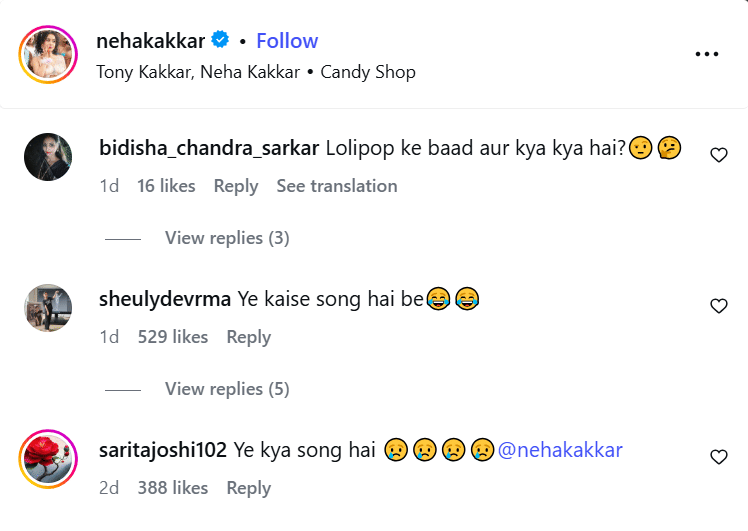Open the nehakakkar username in header
The image size is (748, 531).
pyautogui.click(x=150, y=41)
